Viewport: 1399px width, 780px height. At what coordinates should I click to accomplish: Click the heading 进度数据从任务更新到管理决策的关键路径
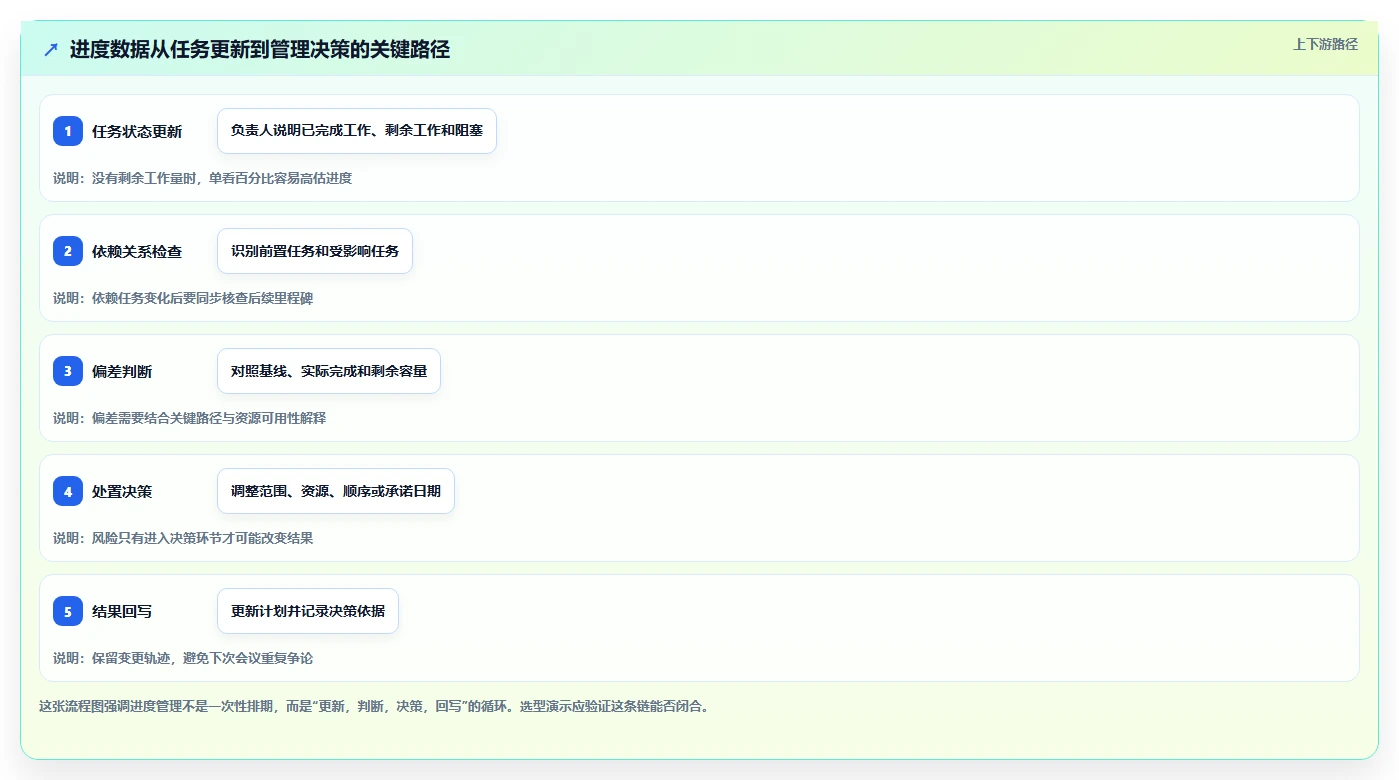tap(260, 50)
